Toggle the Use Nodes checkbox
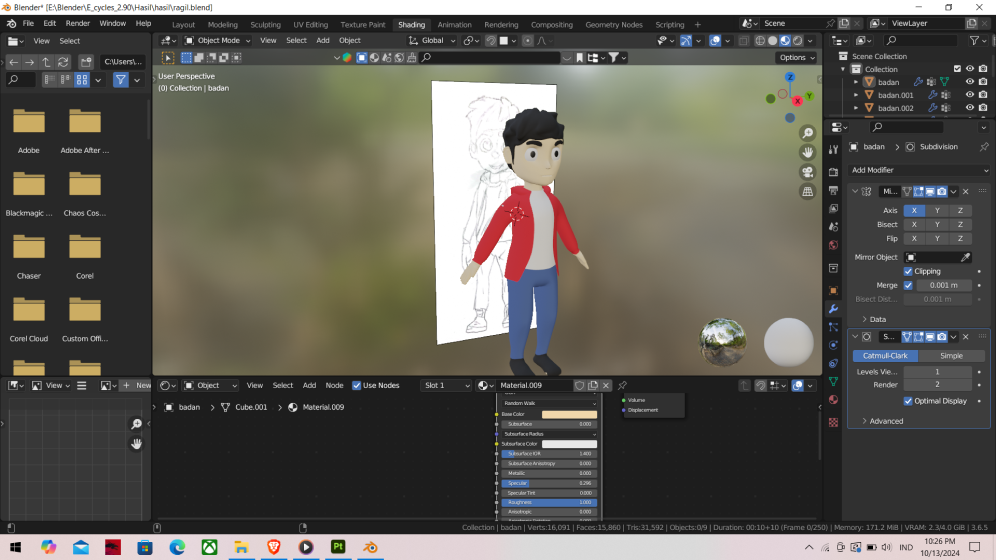The image size is (996, 560). 356,385
